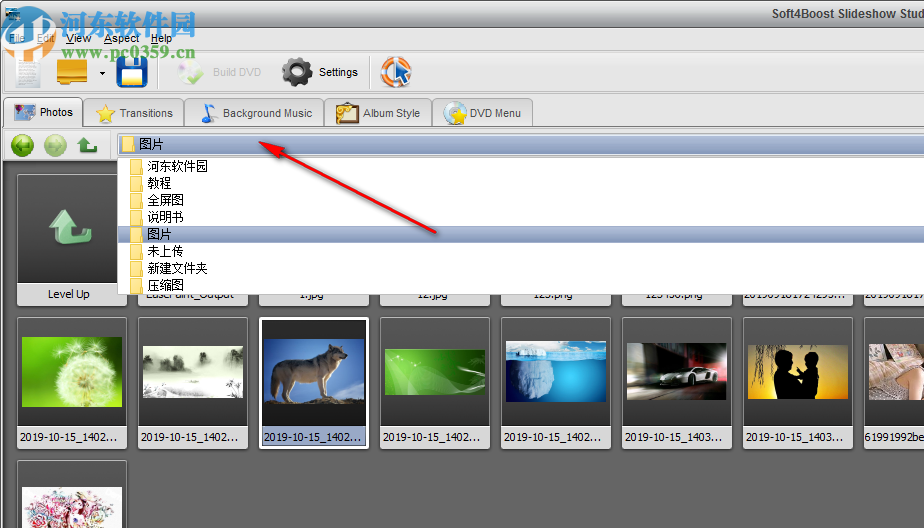Click the up one level arrow icon
This screenshot has height=528, width=924.
(x=87, y=144)
